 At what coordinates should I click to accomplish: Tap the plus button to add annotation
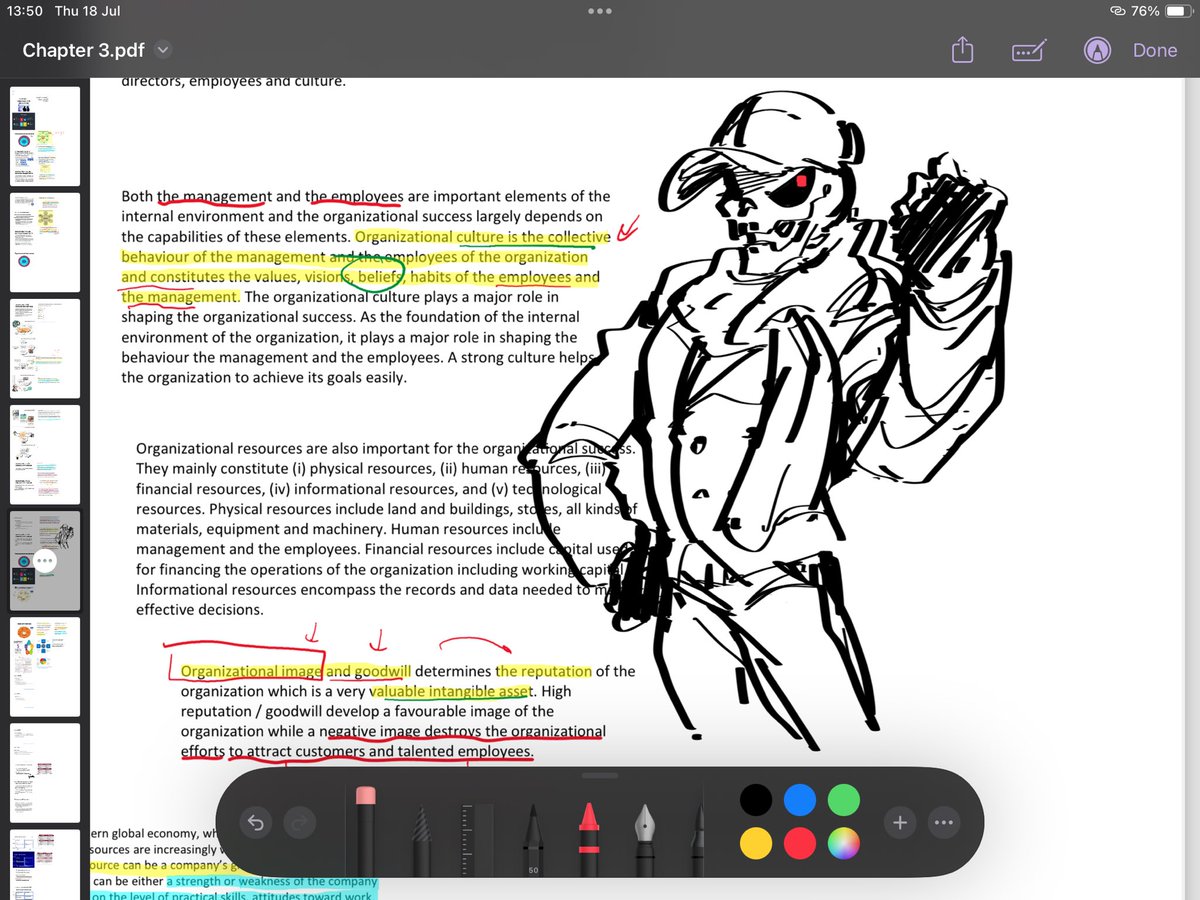(x=900, y=823)
